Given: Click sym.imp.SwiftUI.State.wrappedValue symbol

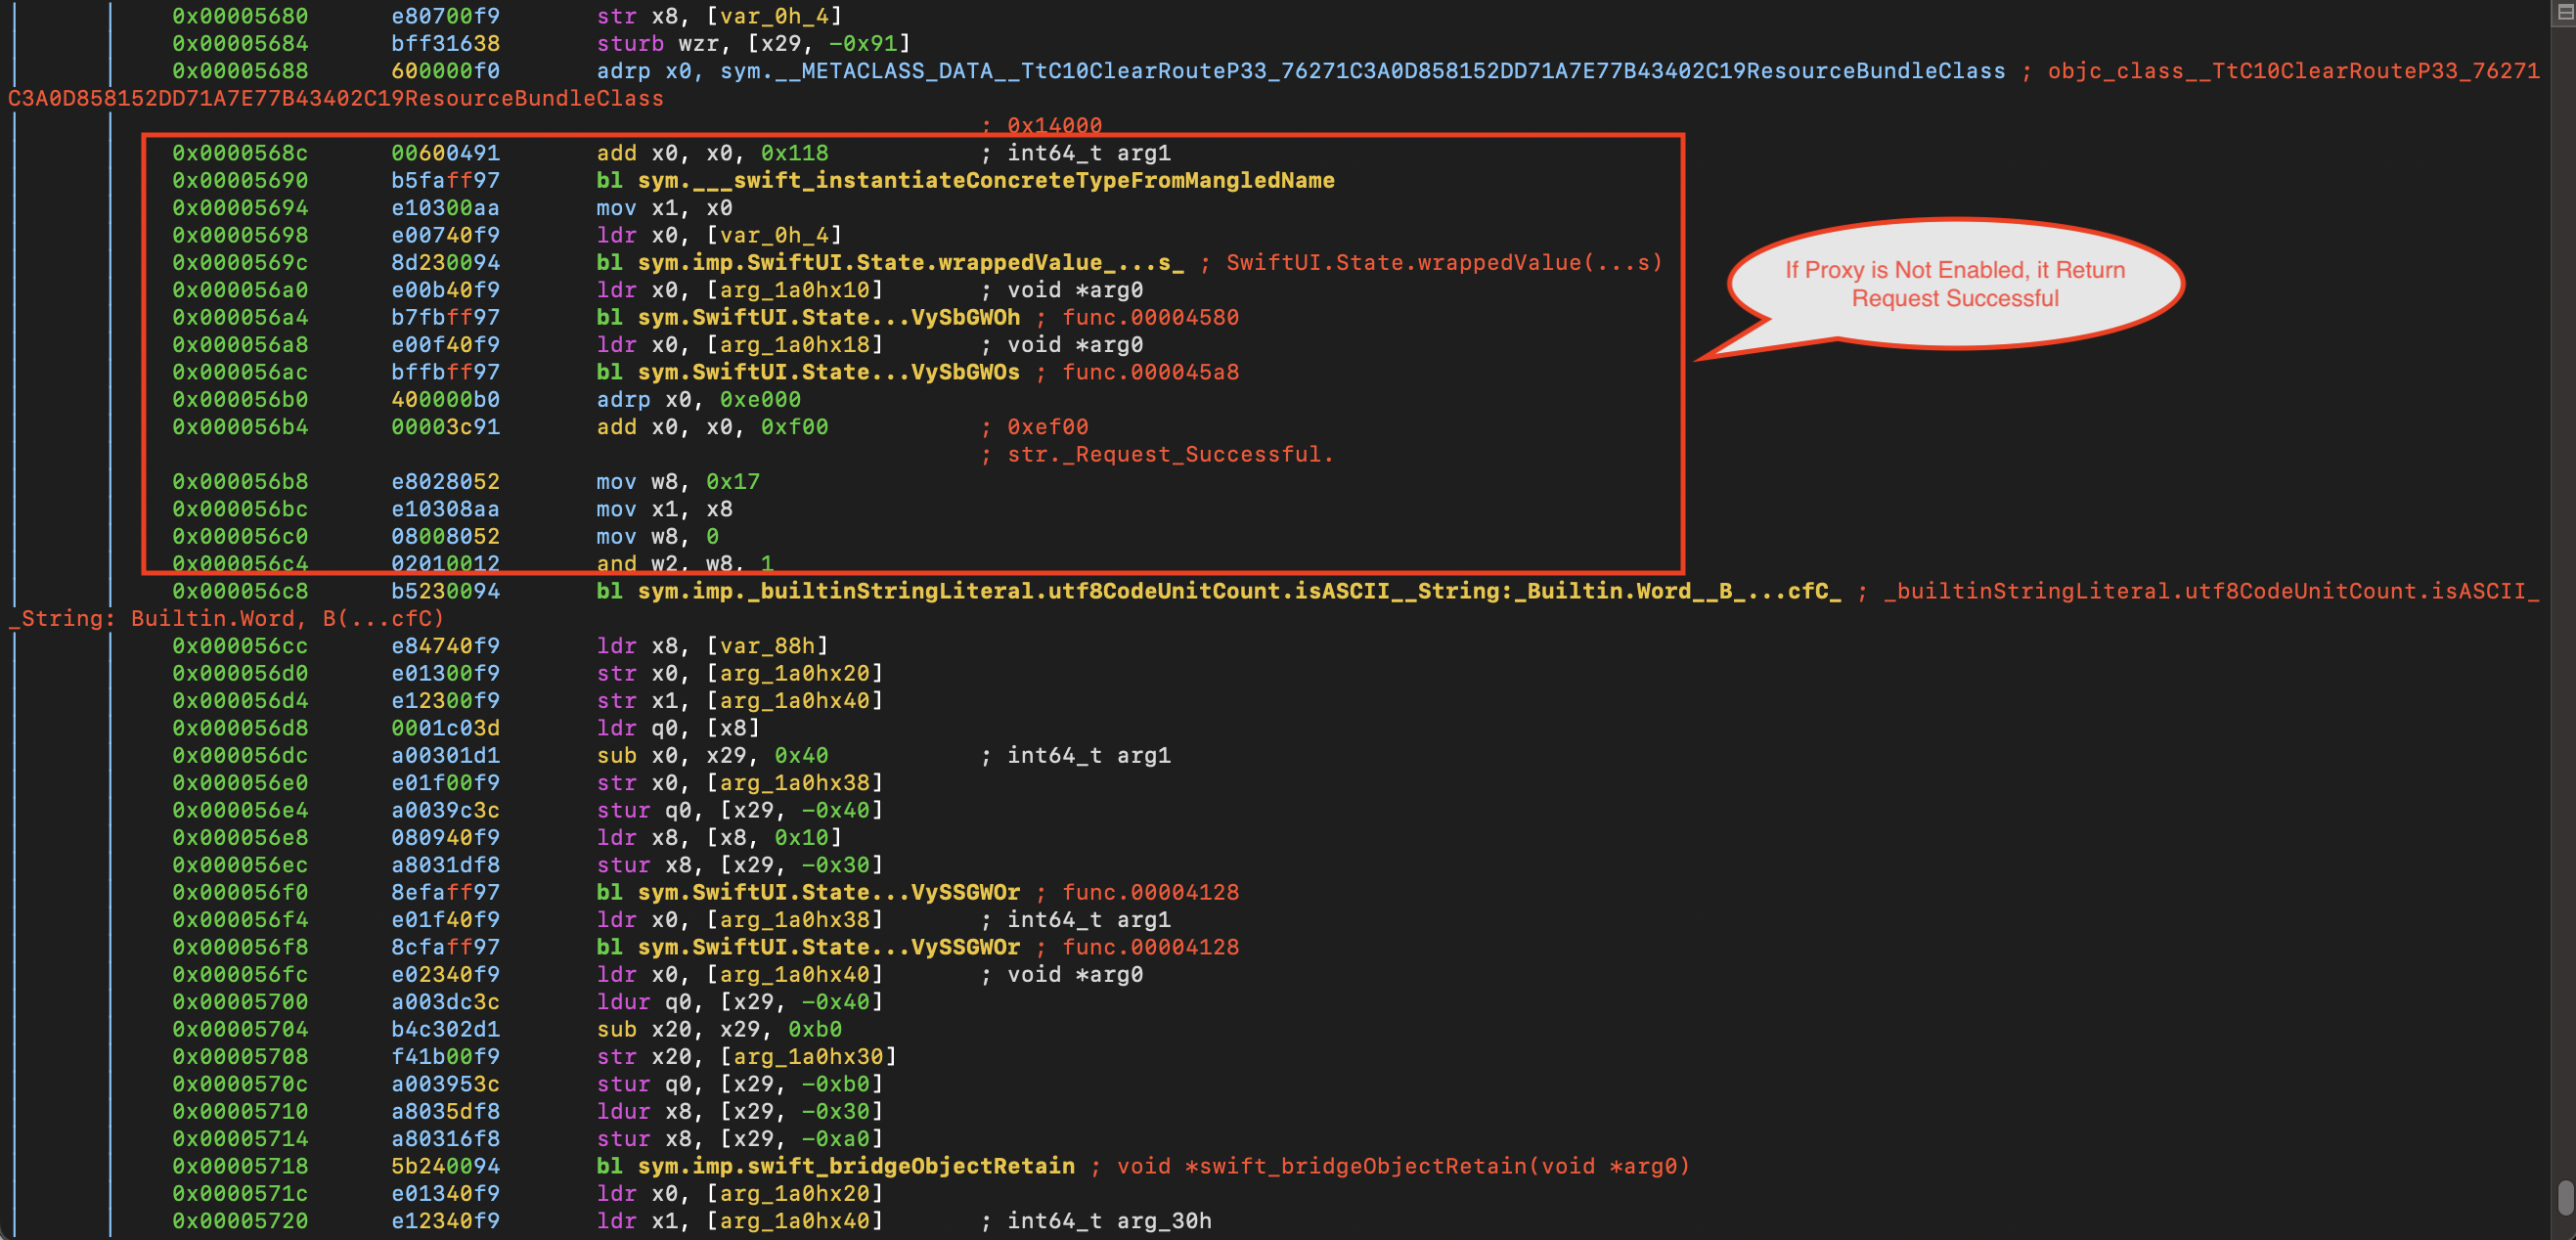Looking at the screenshot, I should click(910, 263).
